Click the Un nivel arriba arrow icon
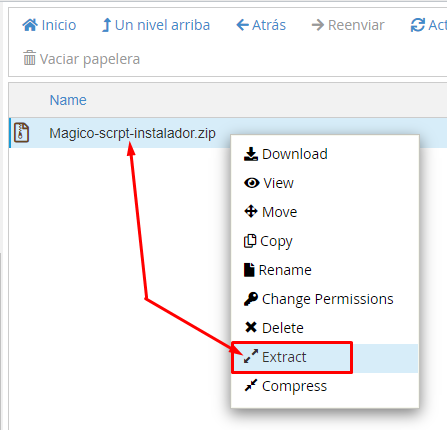447x430 pixels. coord(106,25)
